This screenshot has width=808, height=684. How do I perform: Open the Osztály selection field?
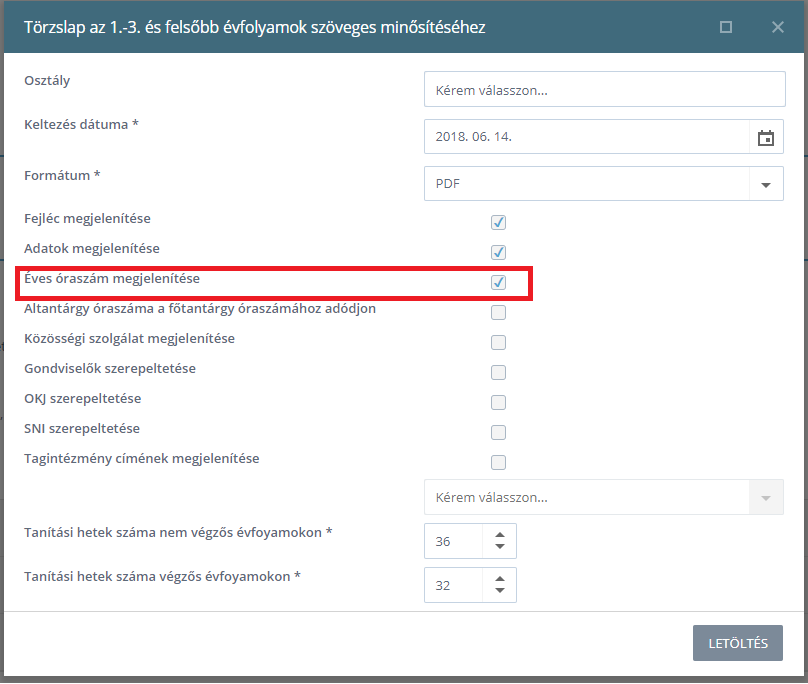tap(604, 89)
